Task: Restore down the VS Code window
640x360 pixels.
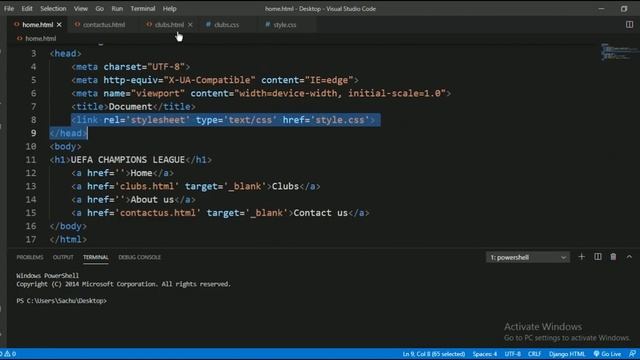Action: coord(624,9)
